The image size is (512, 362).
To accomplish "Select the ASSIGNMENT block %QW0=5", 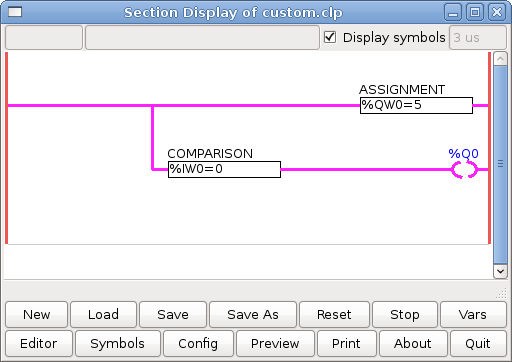I will 416,105.
